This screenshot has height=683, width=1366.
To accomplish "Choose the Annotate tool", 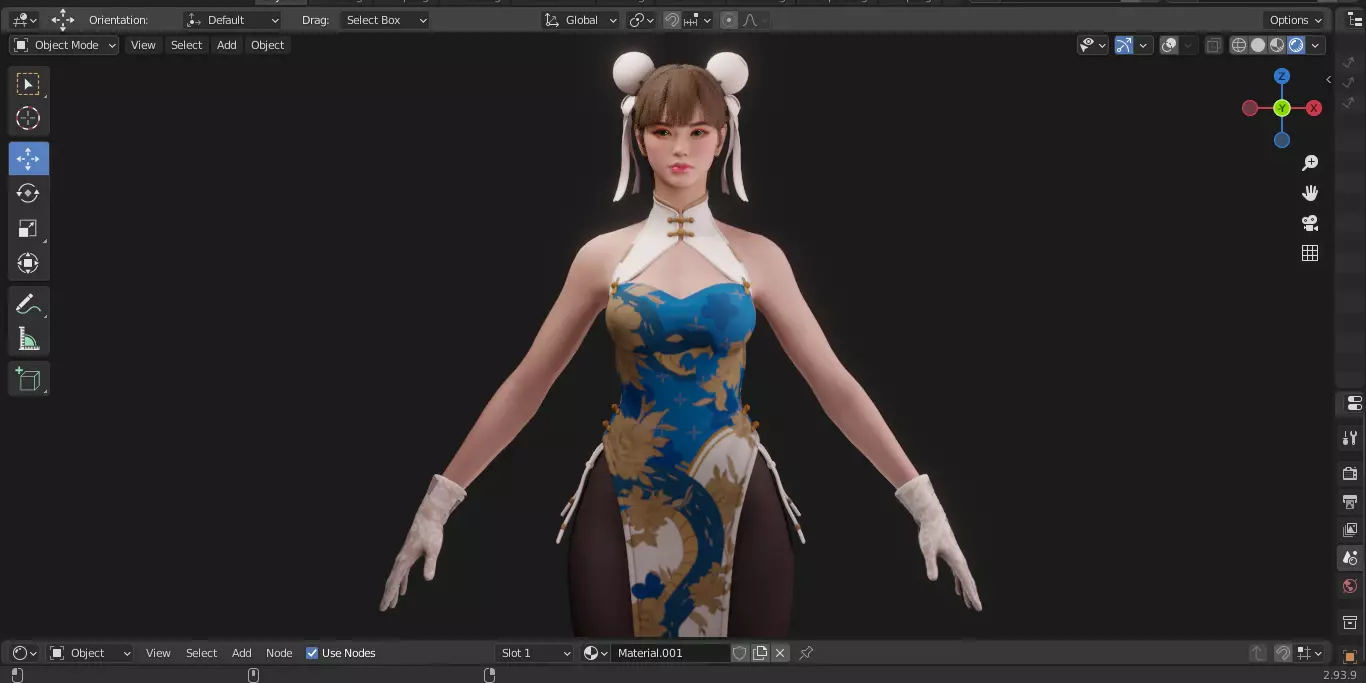I will click(x=28, y=304).
